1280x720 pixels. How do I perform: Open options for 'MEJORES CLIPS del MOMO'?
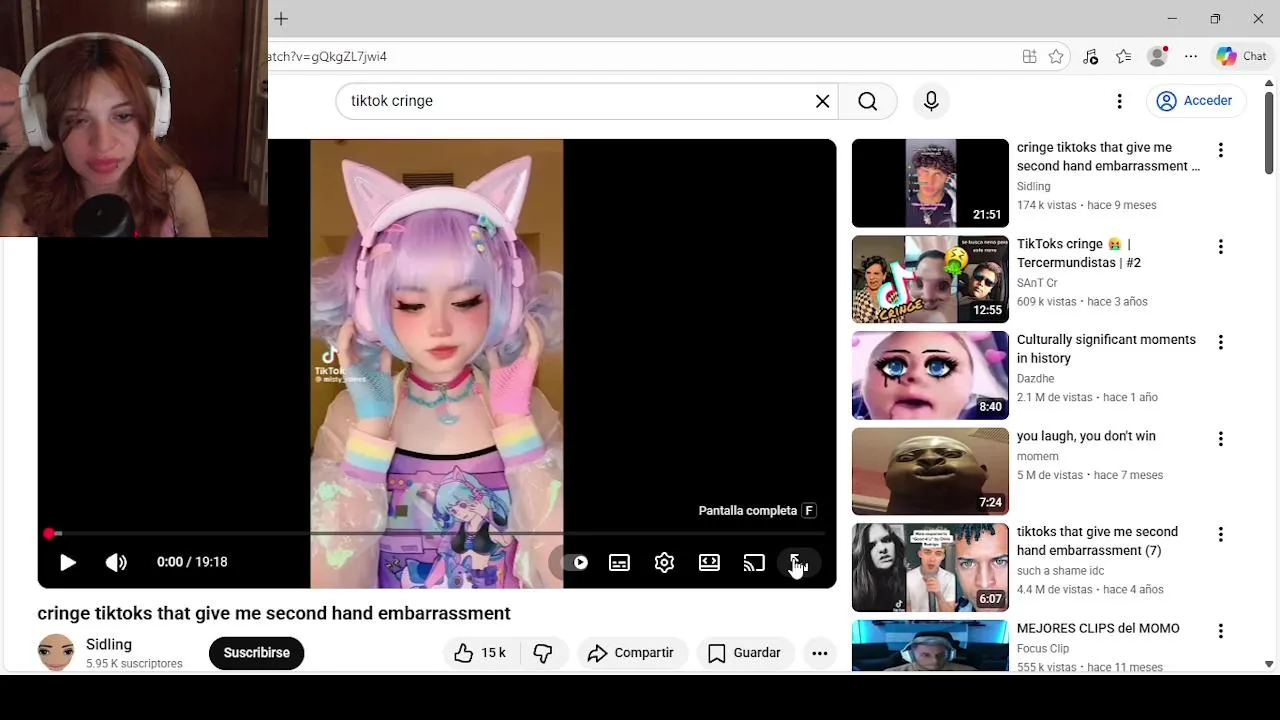pos(1220,631)
